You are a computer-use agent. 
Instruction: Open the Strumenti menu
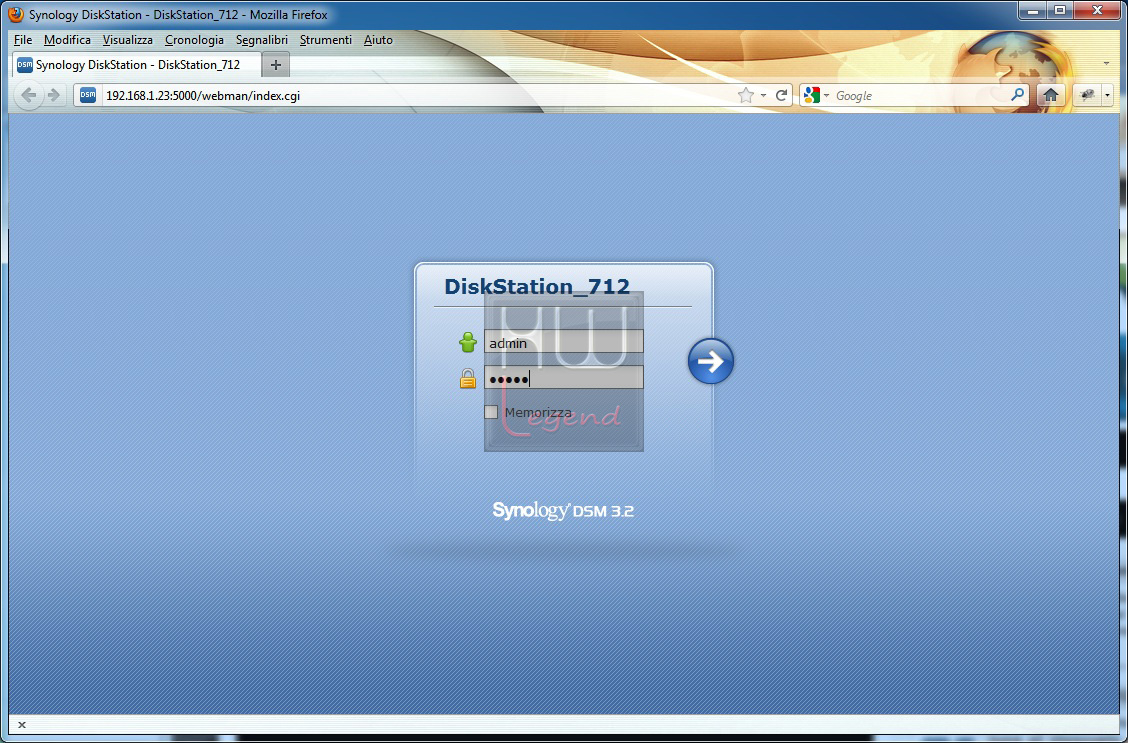[326, 40]
